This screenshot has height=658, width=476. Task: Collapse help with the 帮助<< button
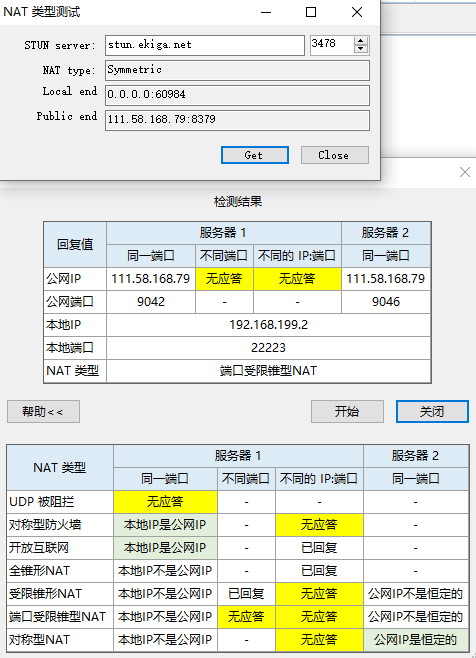(43, 412)
